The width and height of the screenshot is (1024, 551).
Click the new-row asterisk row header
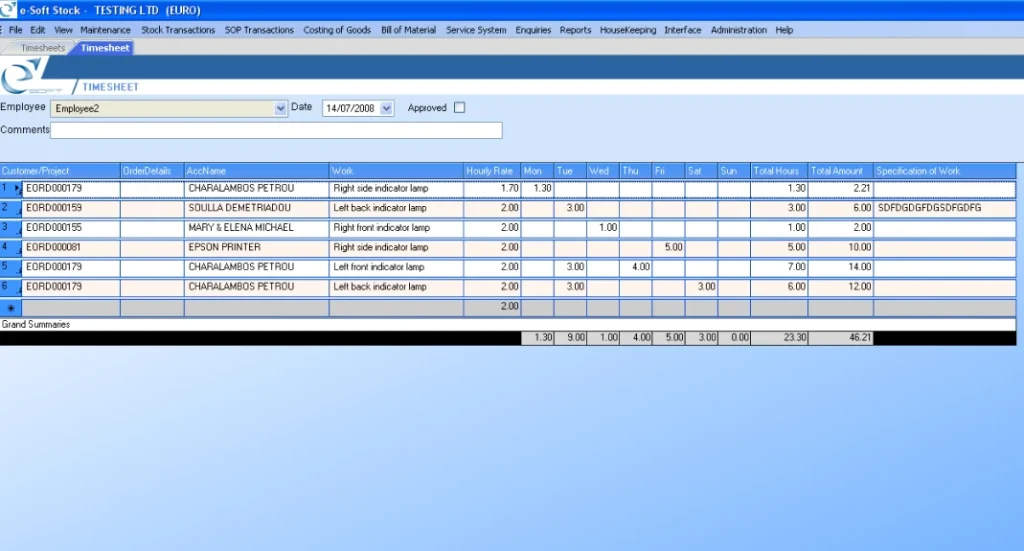click(10, 307)
